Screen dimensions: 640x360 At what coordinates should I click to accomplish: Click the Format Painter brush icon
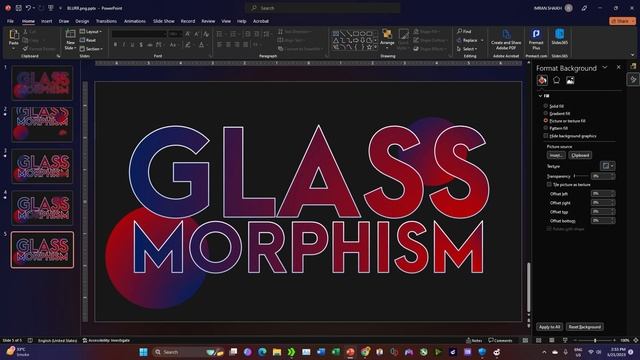coord(25,49)
